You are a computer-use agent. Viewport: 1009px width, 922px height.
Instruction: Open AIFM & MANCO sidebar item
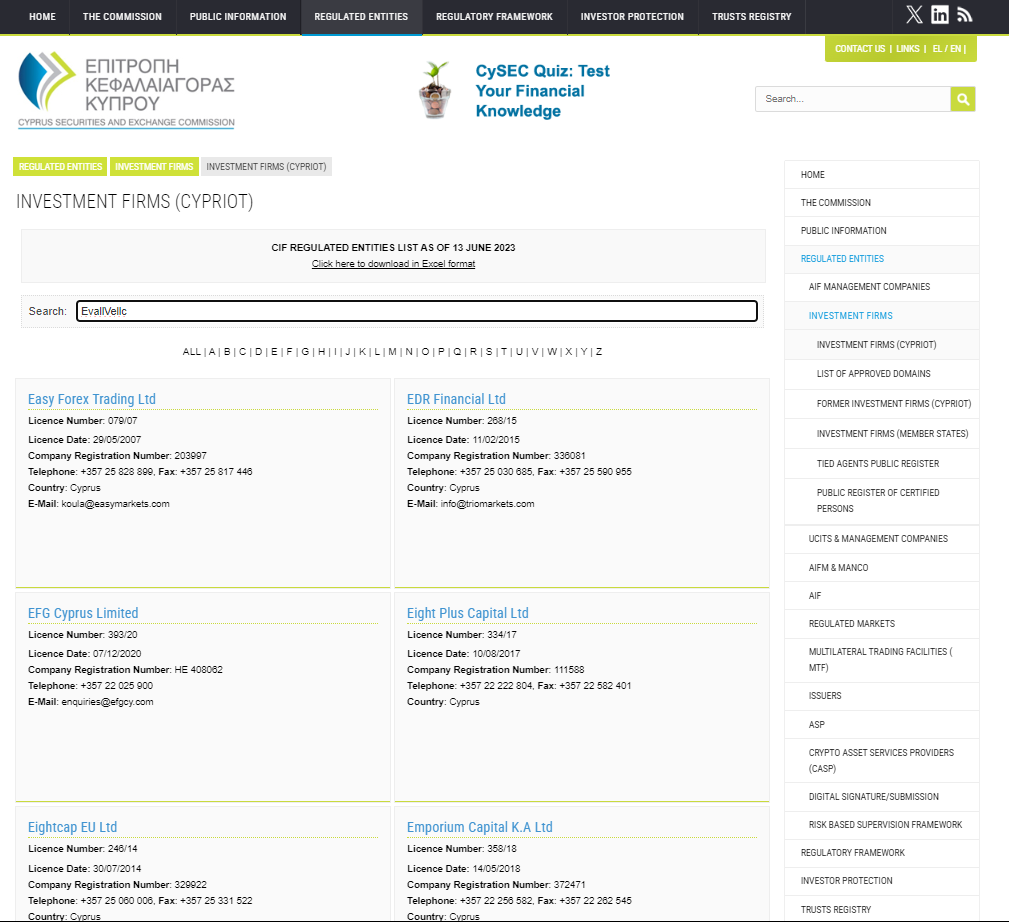[x=882, y=567]
